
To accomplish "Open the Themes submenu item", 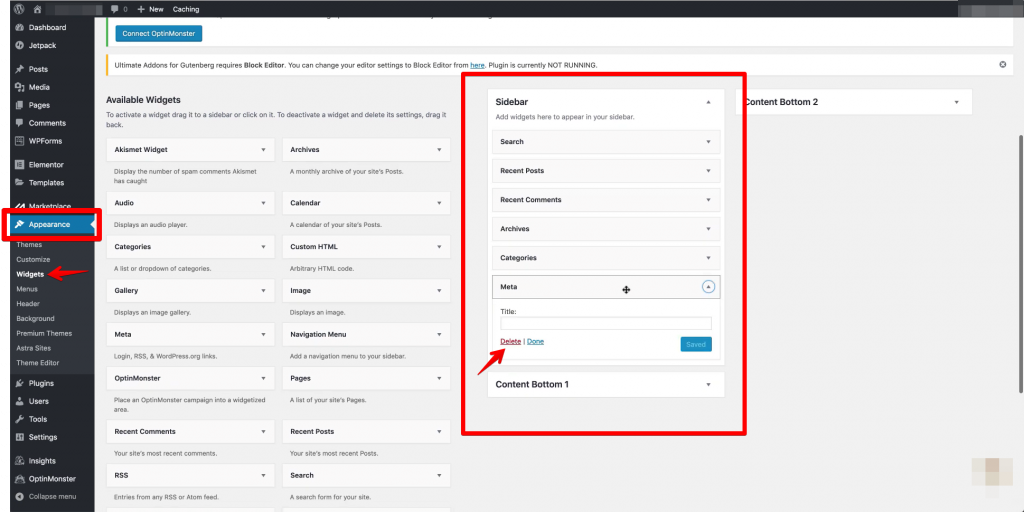I will point(29,245).
